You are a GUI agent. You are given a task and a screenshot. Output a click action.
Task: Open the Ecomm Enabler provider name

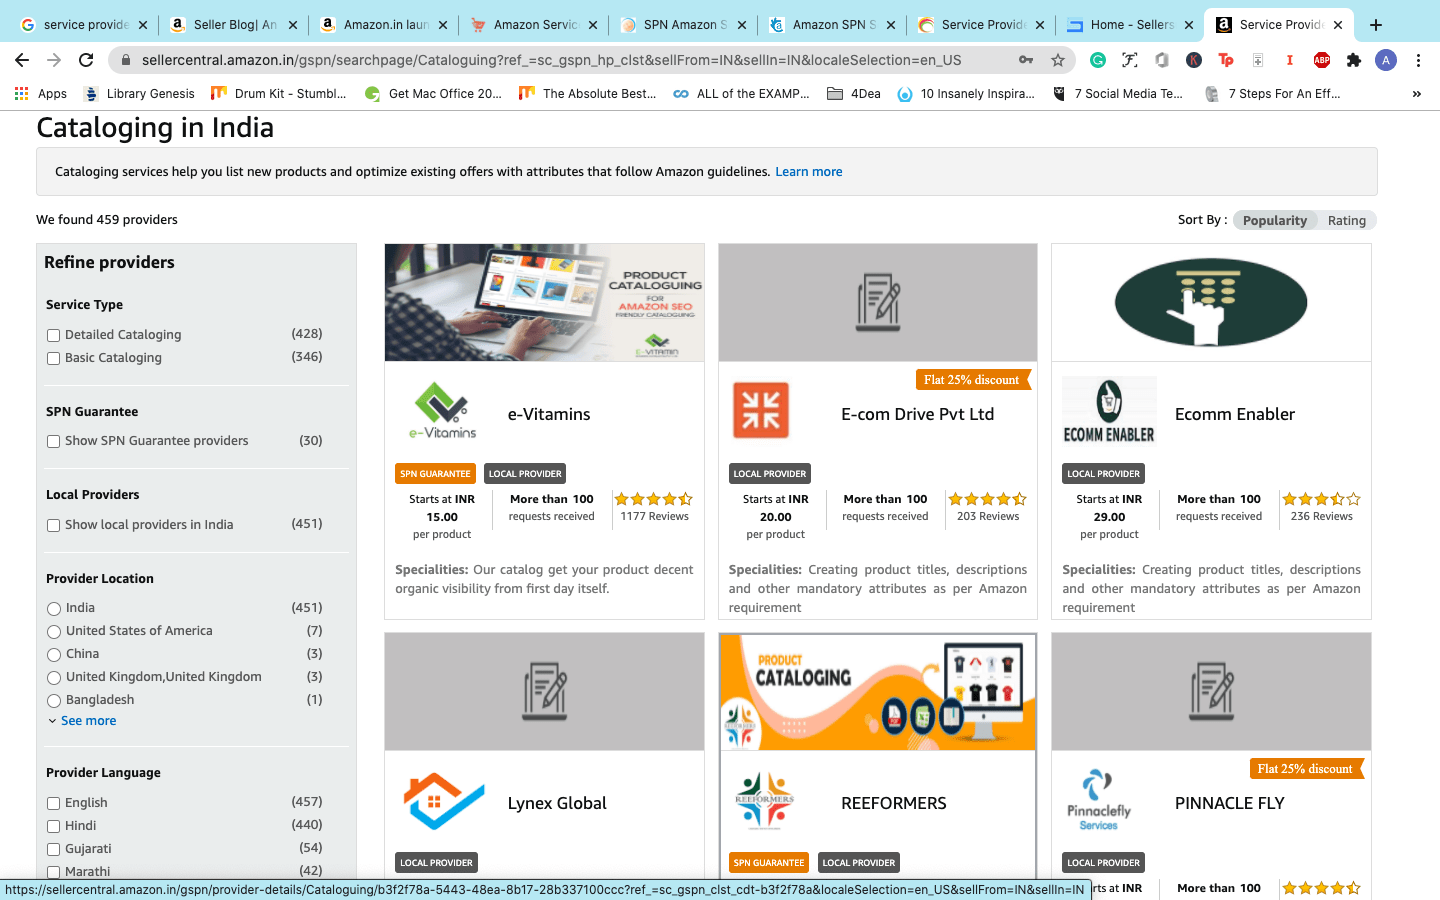pyautogui.click(x=1235, y=414)
